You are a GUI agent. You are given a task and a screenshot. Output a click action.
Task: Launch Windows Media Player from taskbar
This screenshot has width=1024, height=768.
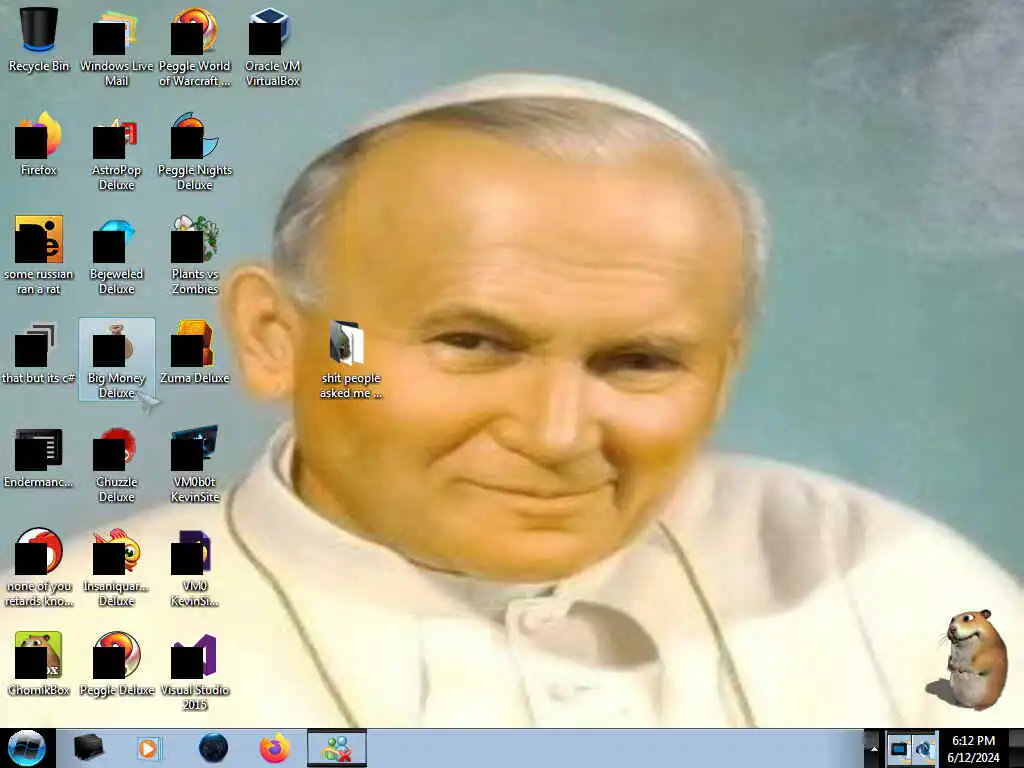(x=149, y=748)
